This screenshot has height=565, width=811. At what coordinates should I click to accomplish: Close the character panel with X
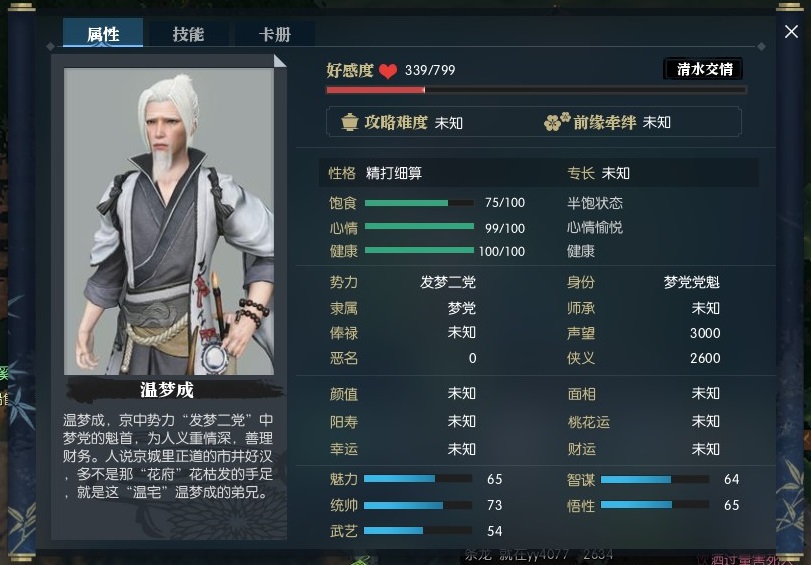[791, 32]
